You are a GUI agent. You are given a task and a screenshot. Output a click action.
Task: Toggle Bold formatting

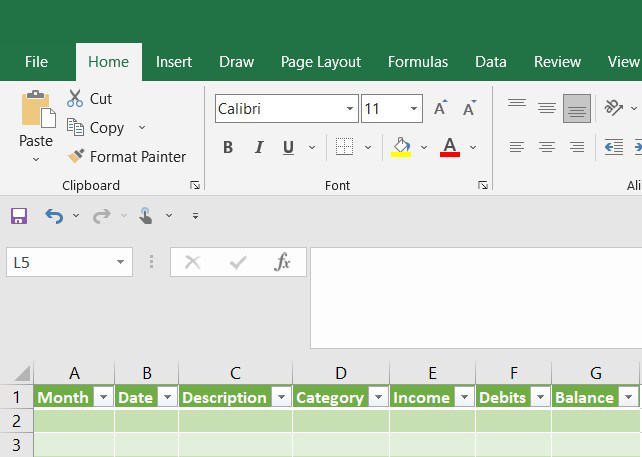228,147
